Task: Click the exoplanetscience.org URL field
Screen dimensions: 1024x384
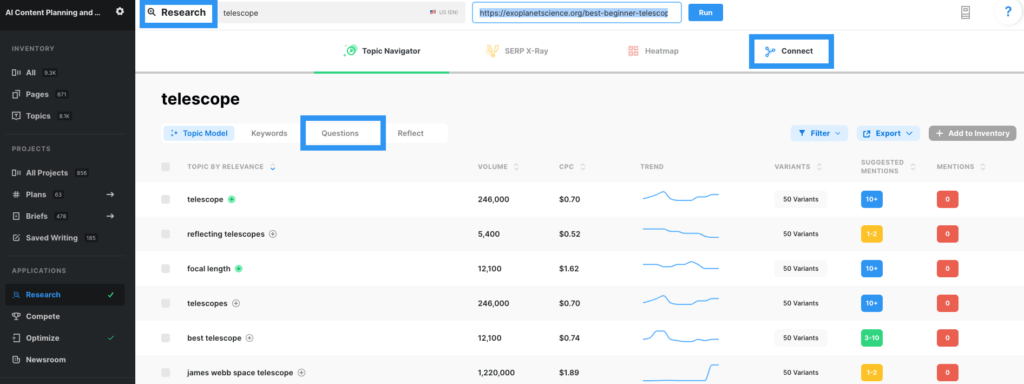Action: coord(577,12)
